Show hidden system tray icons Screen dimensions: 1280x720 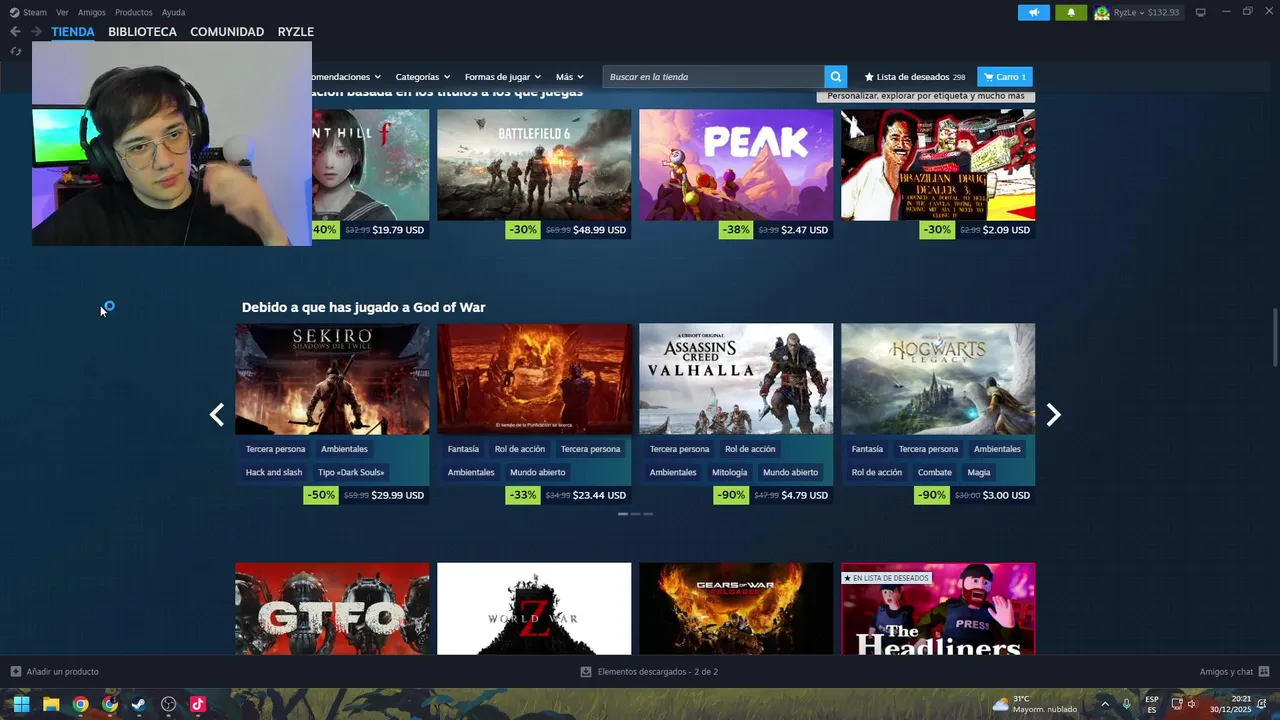1105,704
